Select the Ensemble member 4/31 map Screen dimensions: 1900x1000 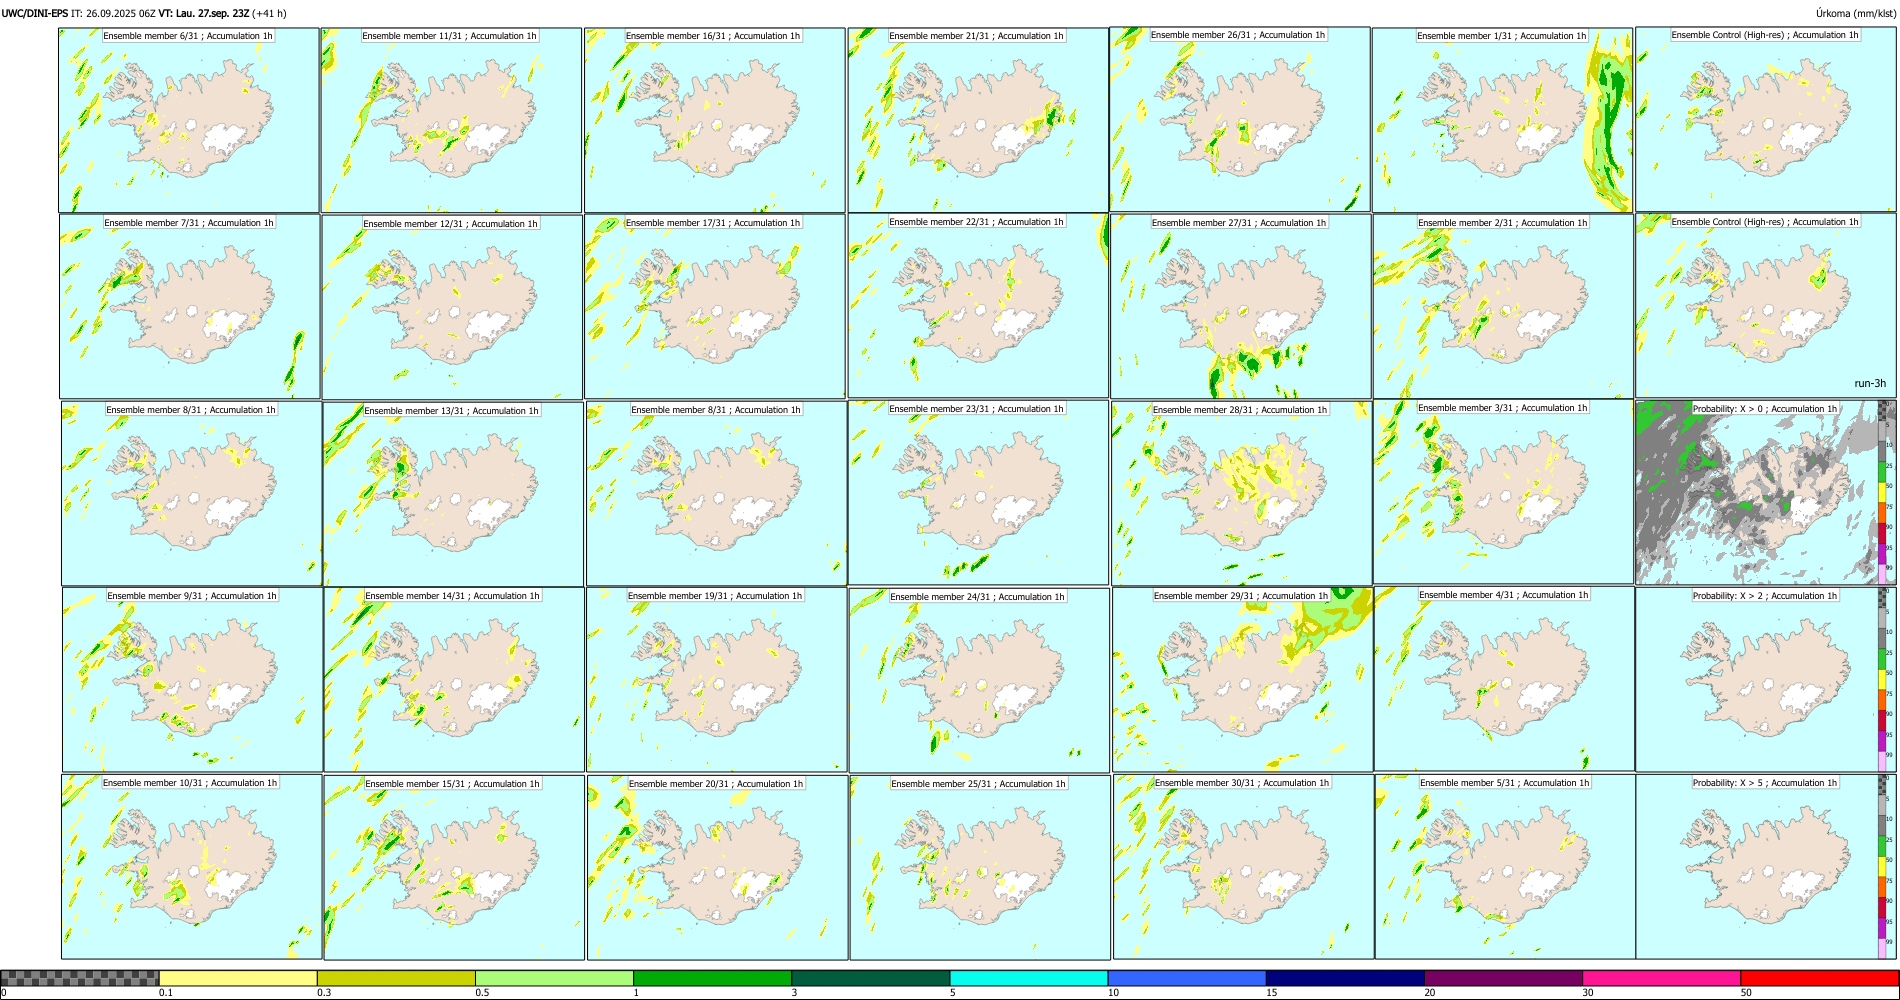tap(1505, 679)
